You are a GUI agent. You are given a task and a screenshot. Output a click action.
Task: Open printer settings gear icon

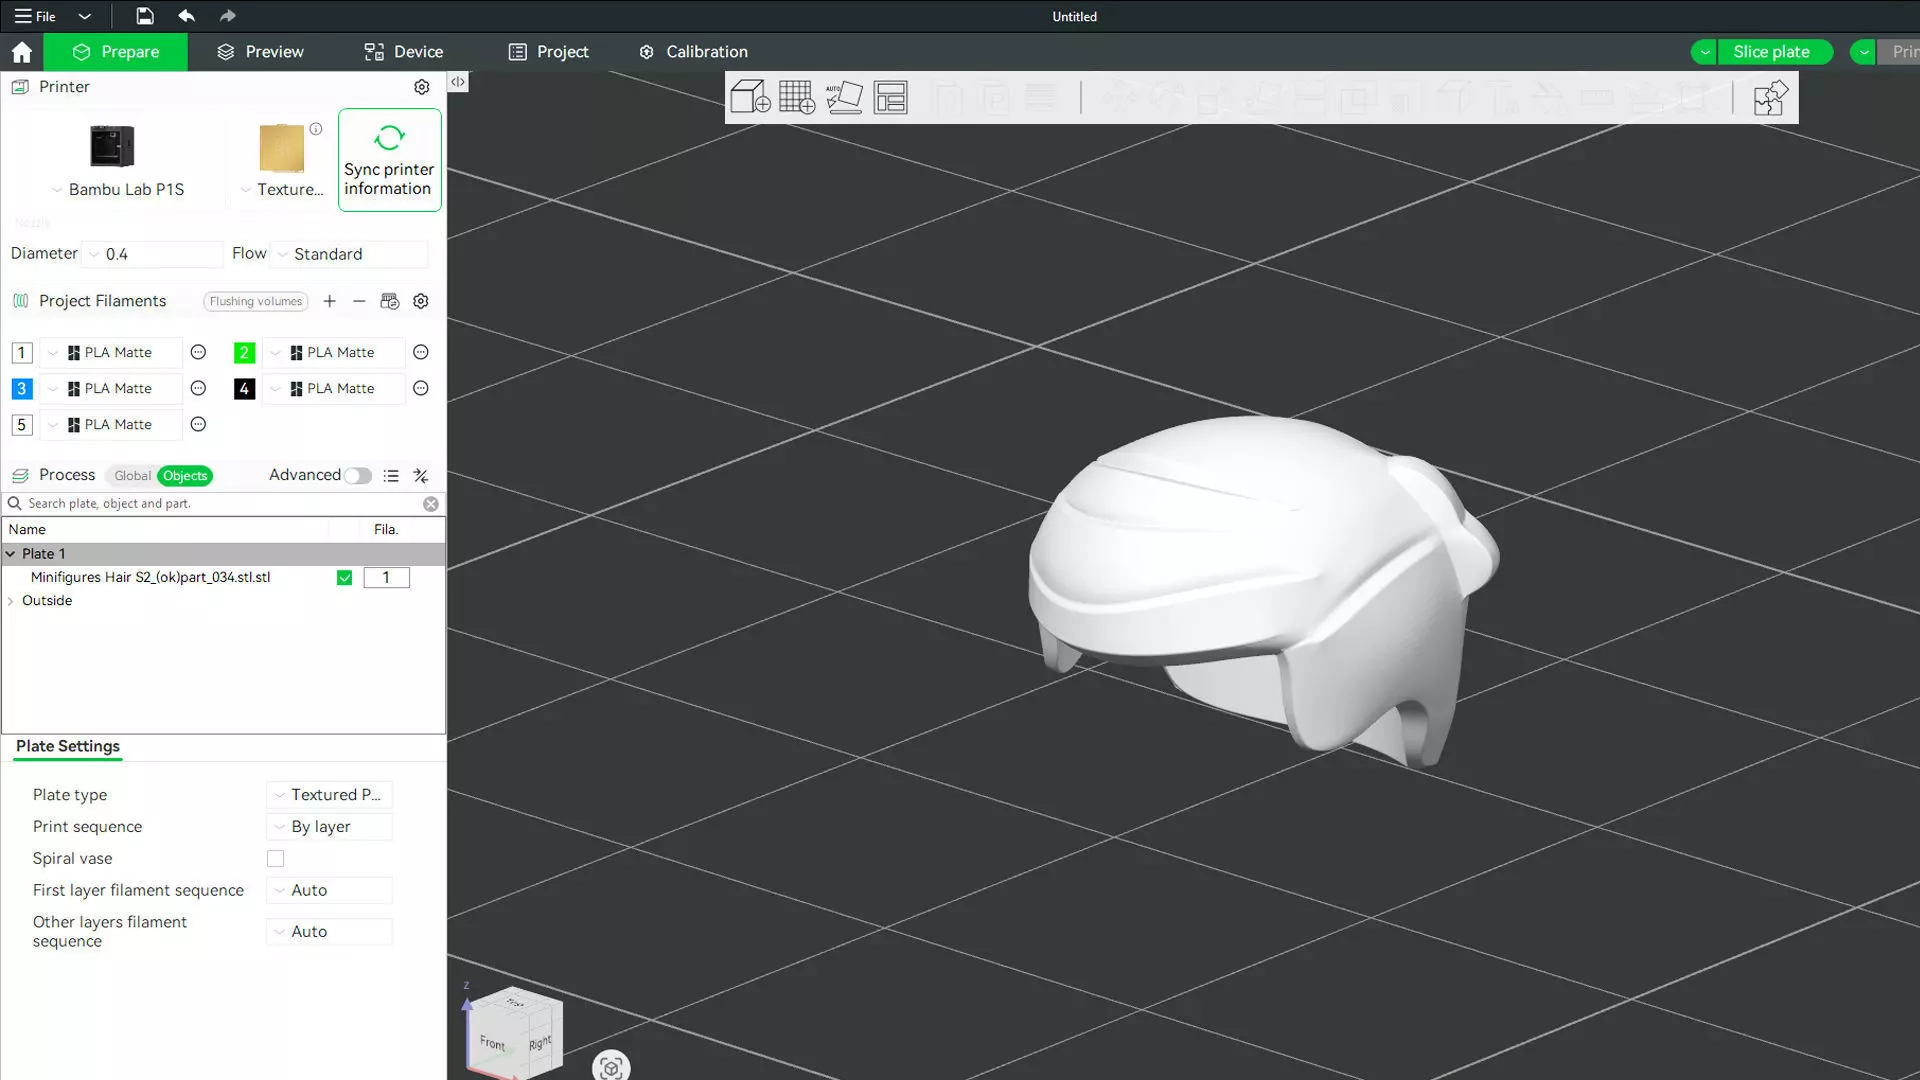tap(422, 87)
